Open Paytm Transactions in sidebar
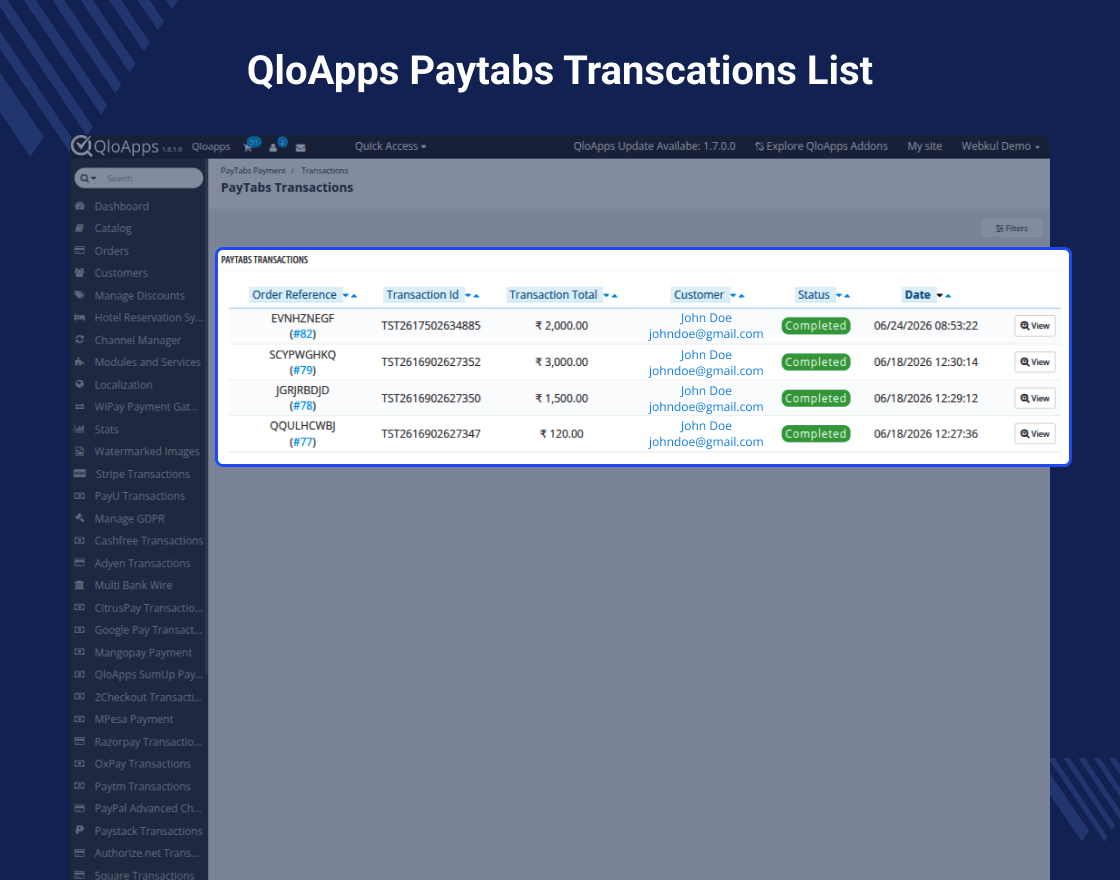Screen dimensions: 1120x880 click(142, 786)
